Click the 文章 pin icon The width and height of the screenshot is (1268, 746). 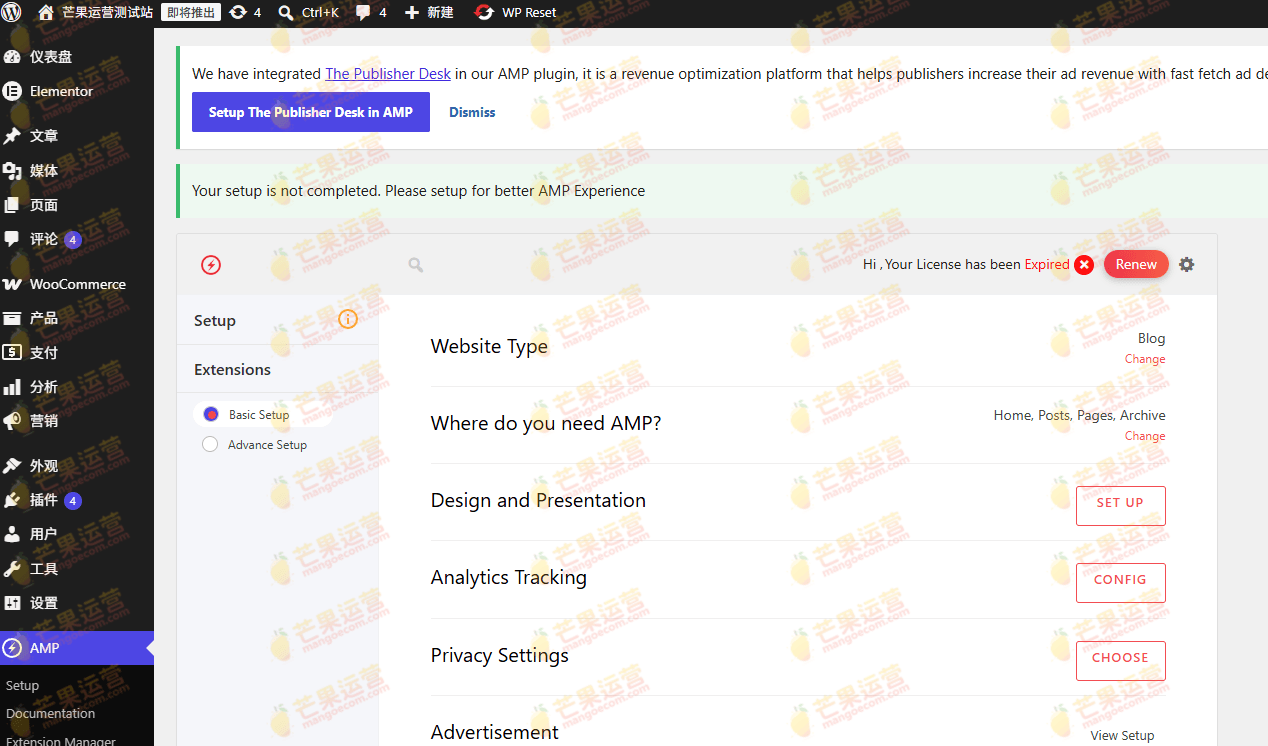click(x=12, y=136)
